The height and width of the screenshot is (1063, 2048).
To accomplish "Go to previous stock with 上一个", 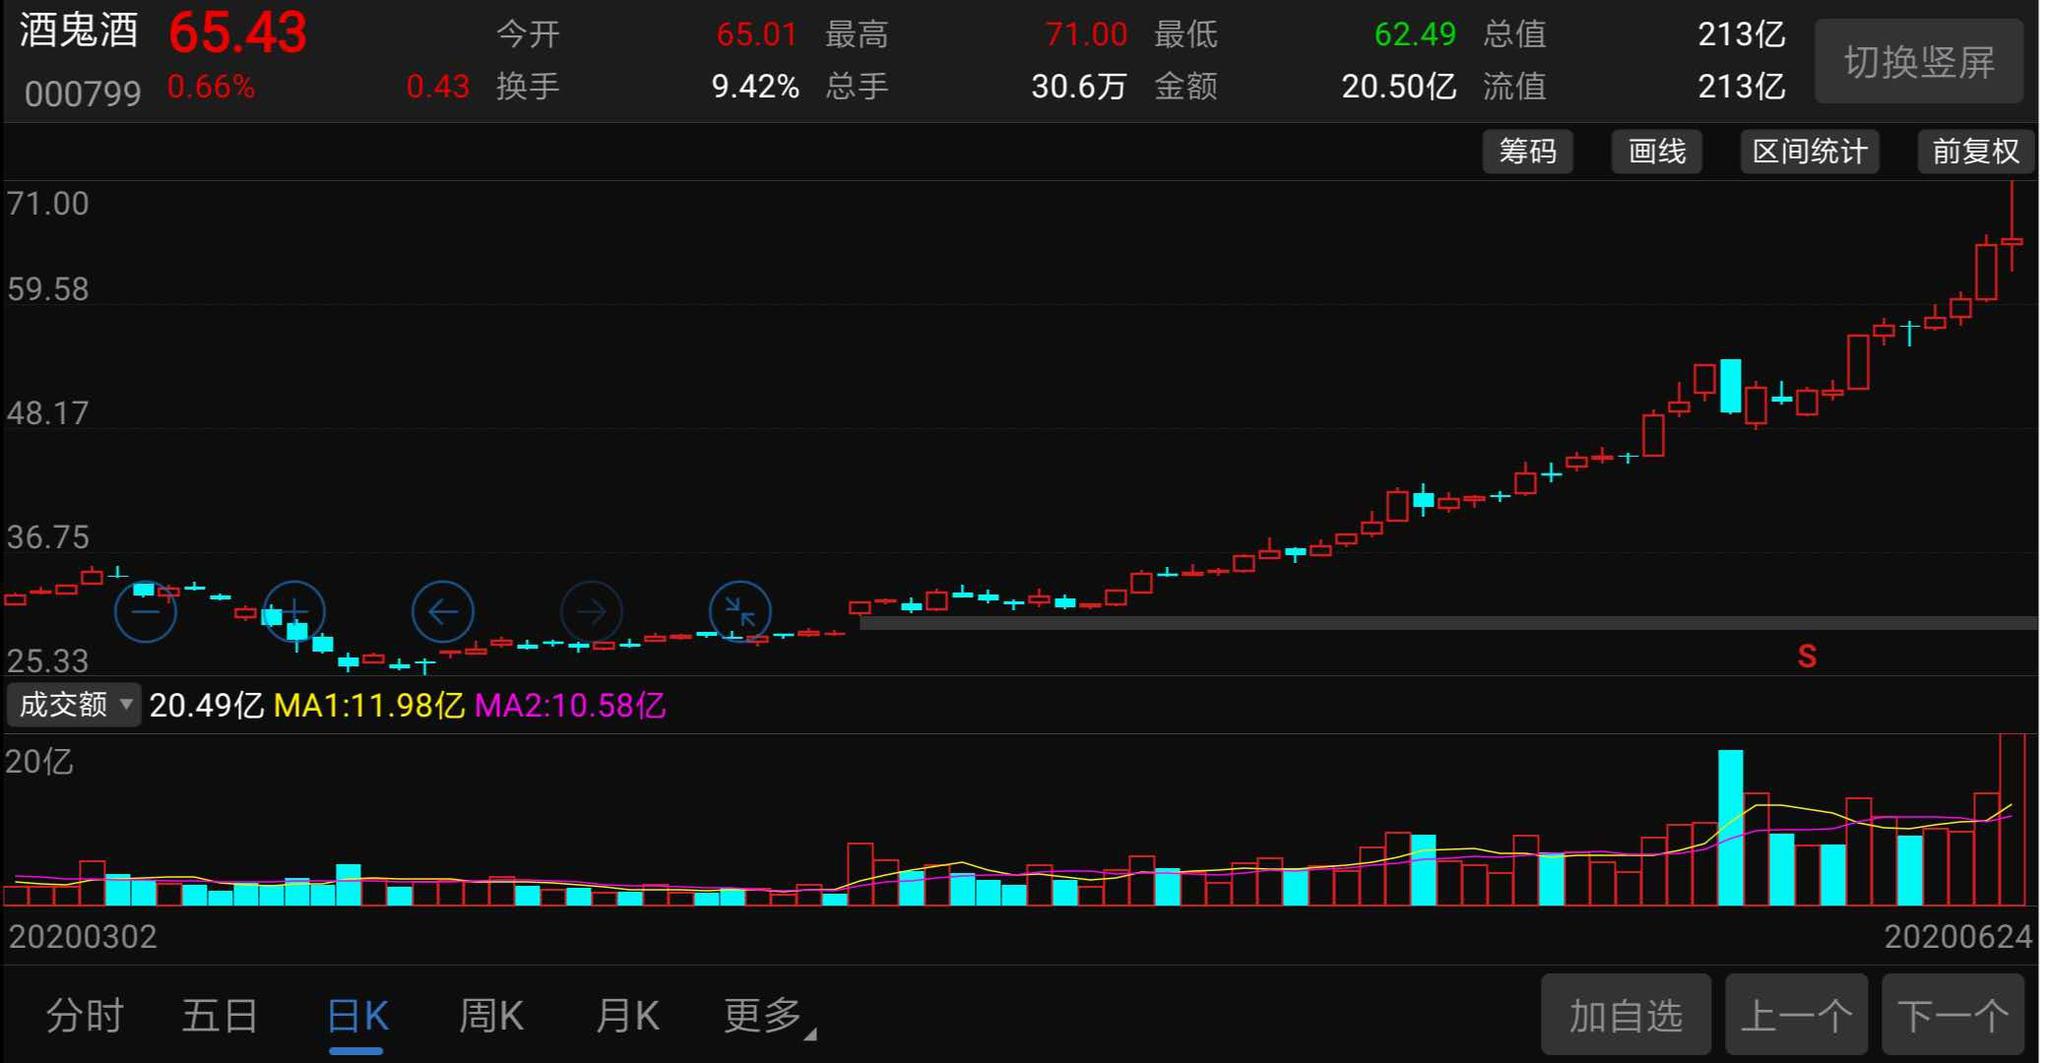I will coord(1797,1015).
